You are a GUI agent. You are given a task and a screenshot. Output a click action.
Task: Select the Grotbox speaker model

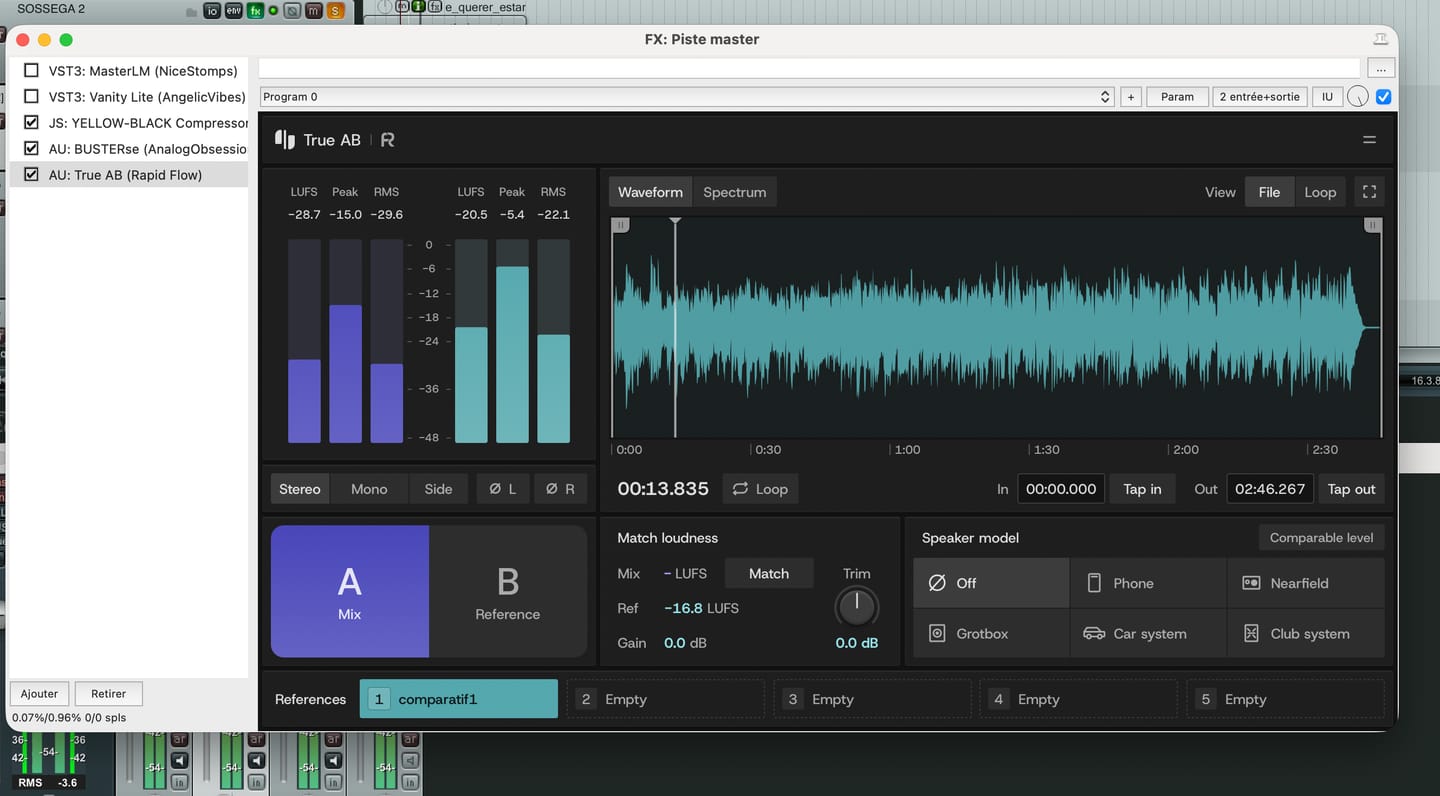pos(991,633)
